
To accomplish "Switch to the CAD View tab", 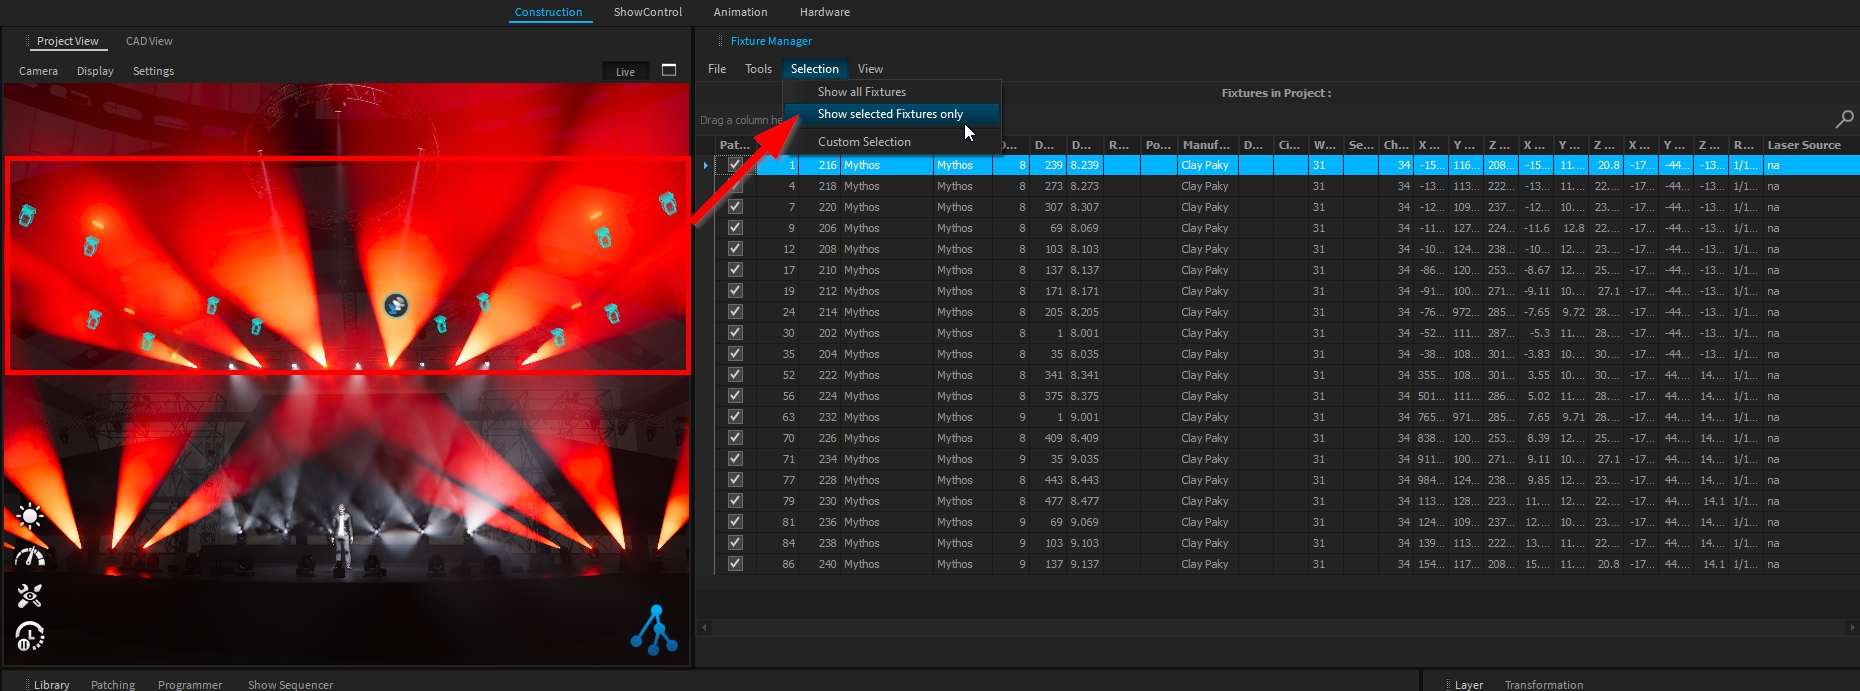I will coord(149,41).
